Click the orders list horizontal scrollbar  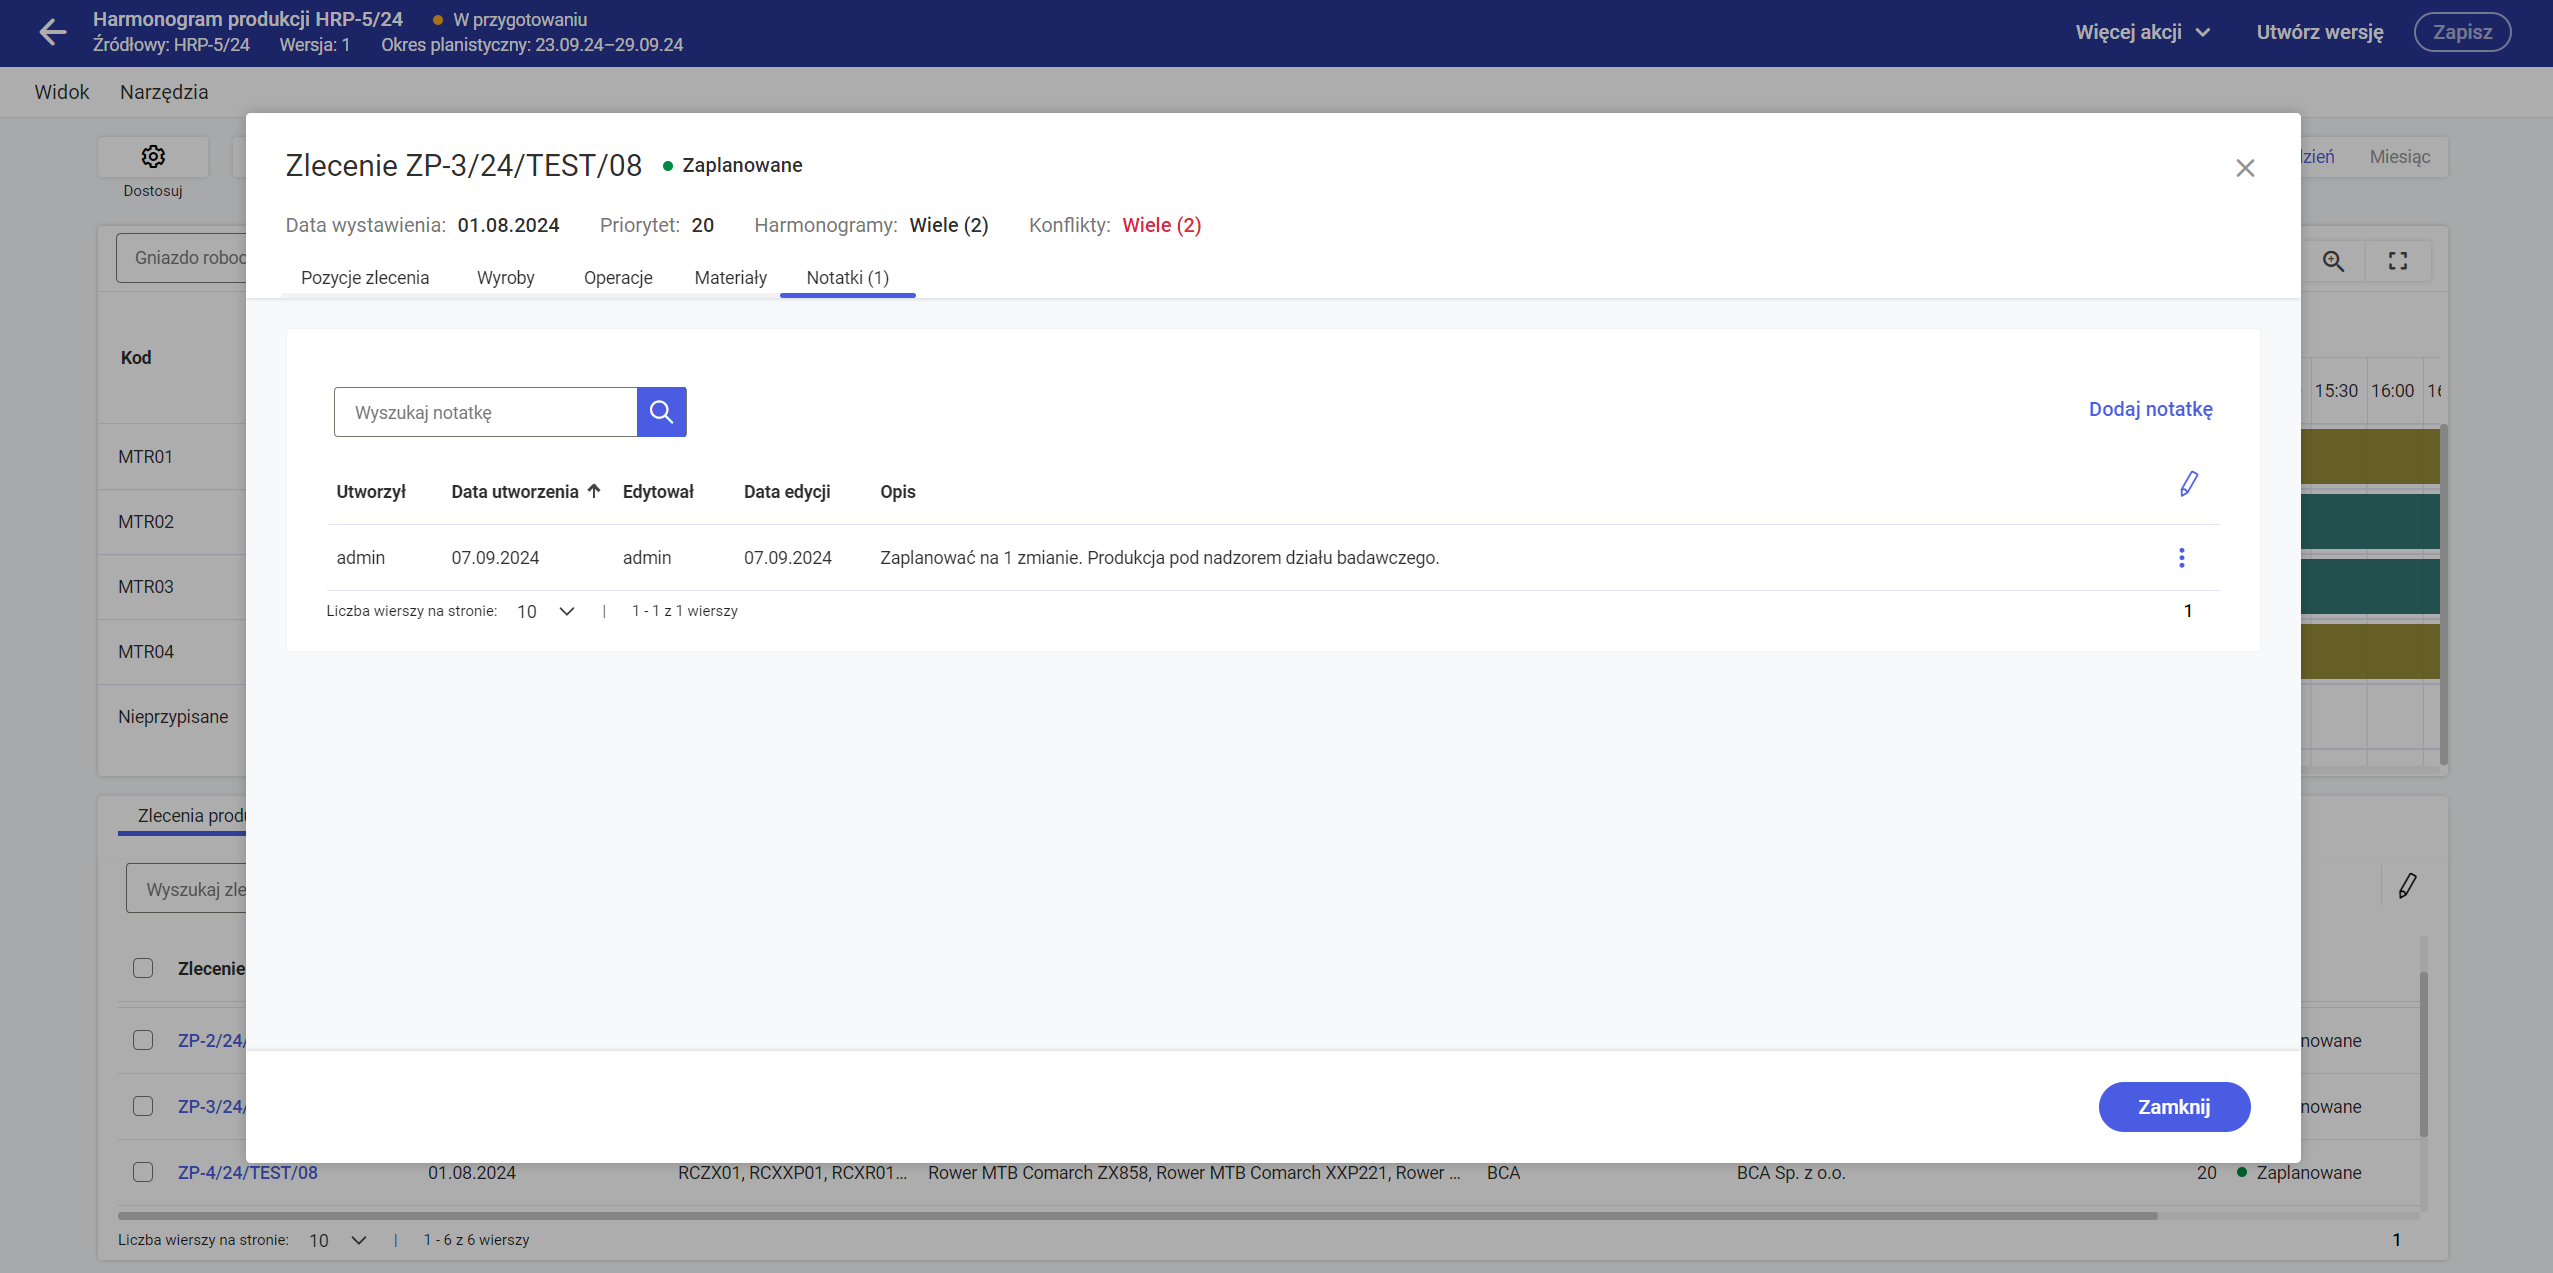(1137, 1216)
